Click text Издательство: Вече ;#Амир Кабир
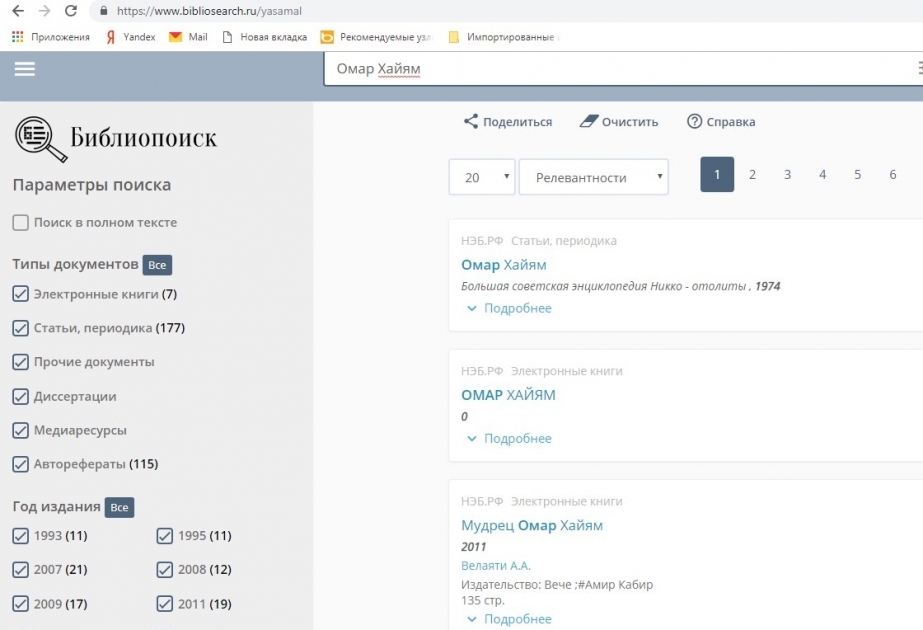 pos(557,585)
